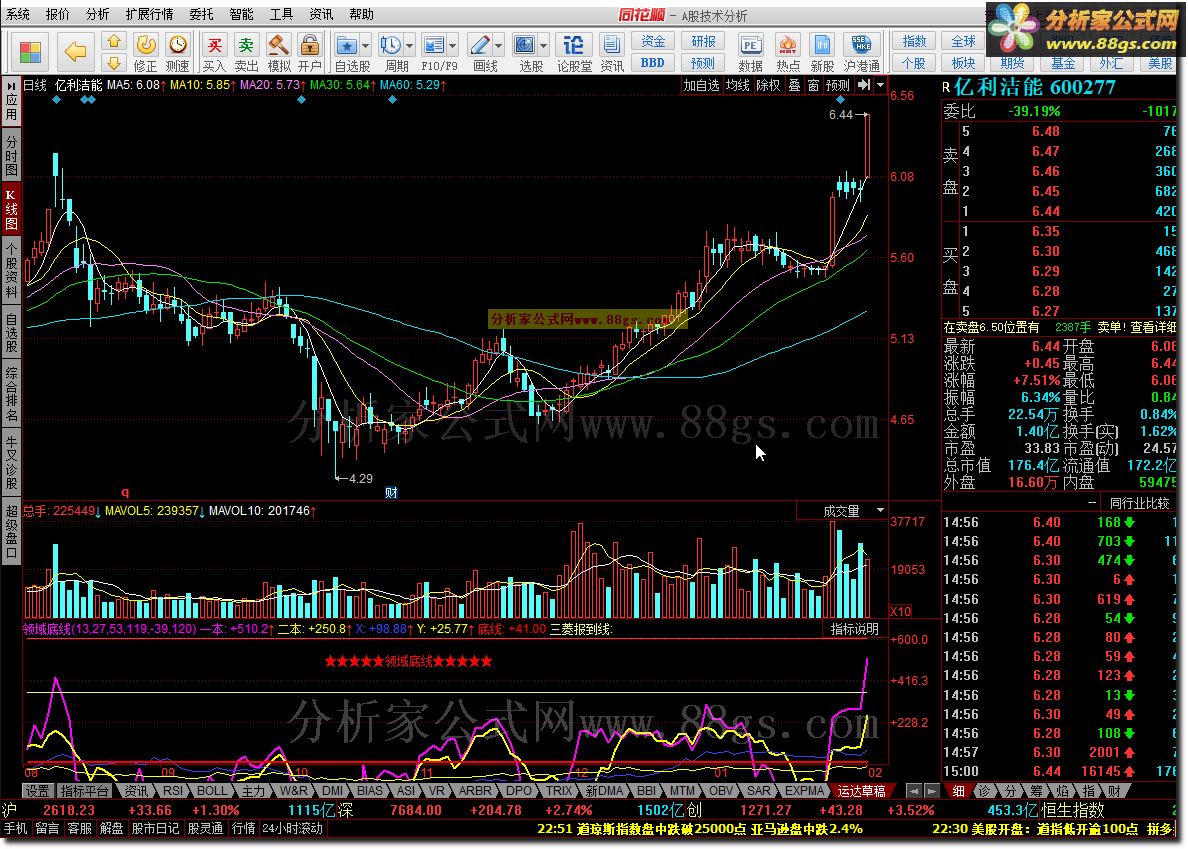Toggle the 叠 overlay option
This screenshot has height=849, width=1188.
794,85
